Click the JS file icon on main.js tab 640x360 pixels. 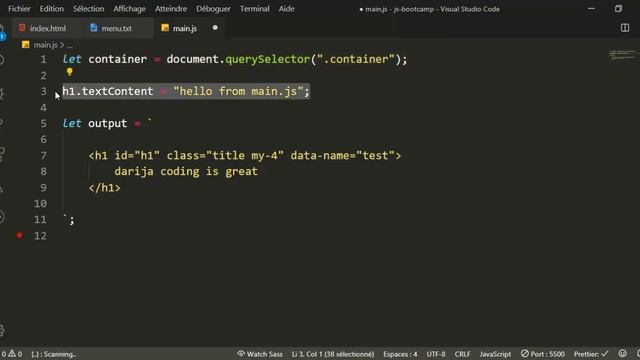[x=165, y=28]
